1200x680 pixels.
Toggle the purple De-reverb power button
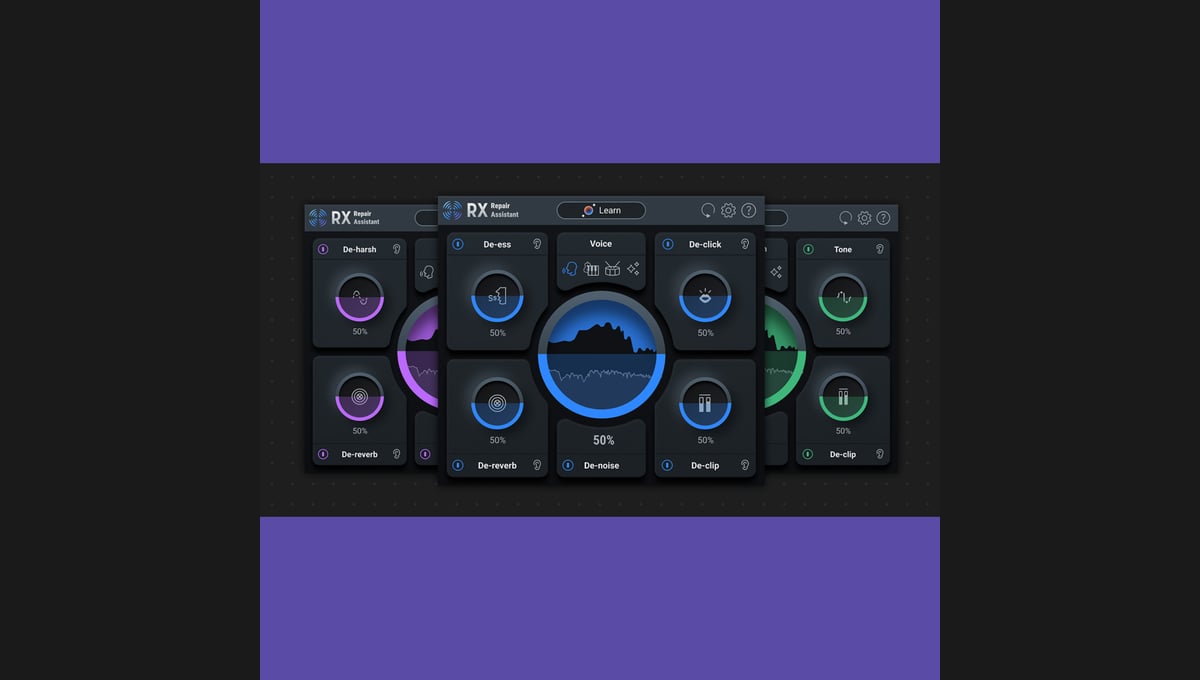(323, 454)
